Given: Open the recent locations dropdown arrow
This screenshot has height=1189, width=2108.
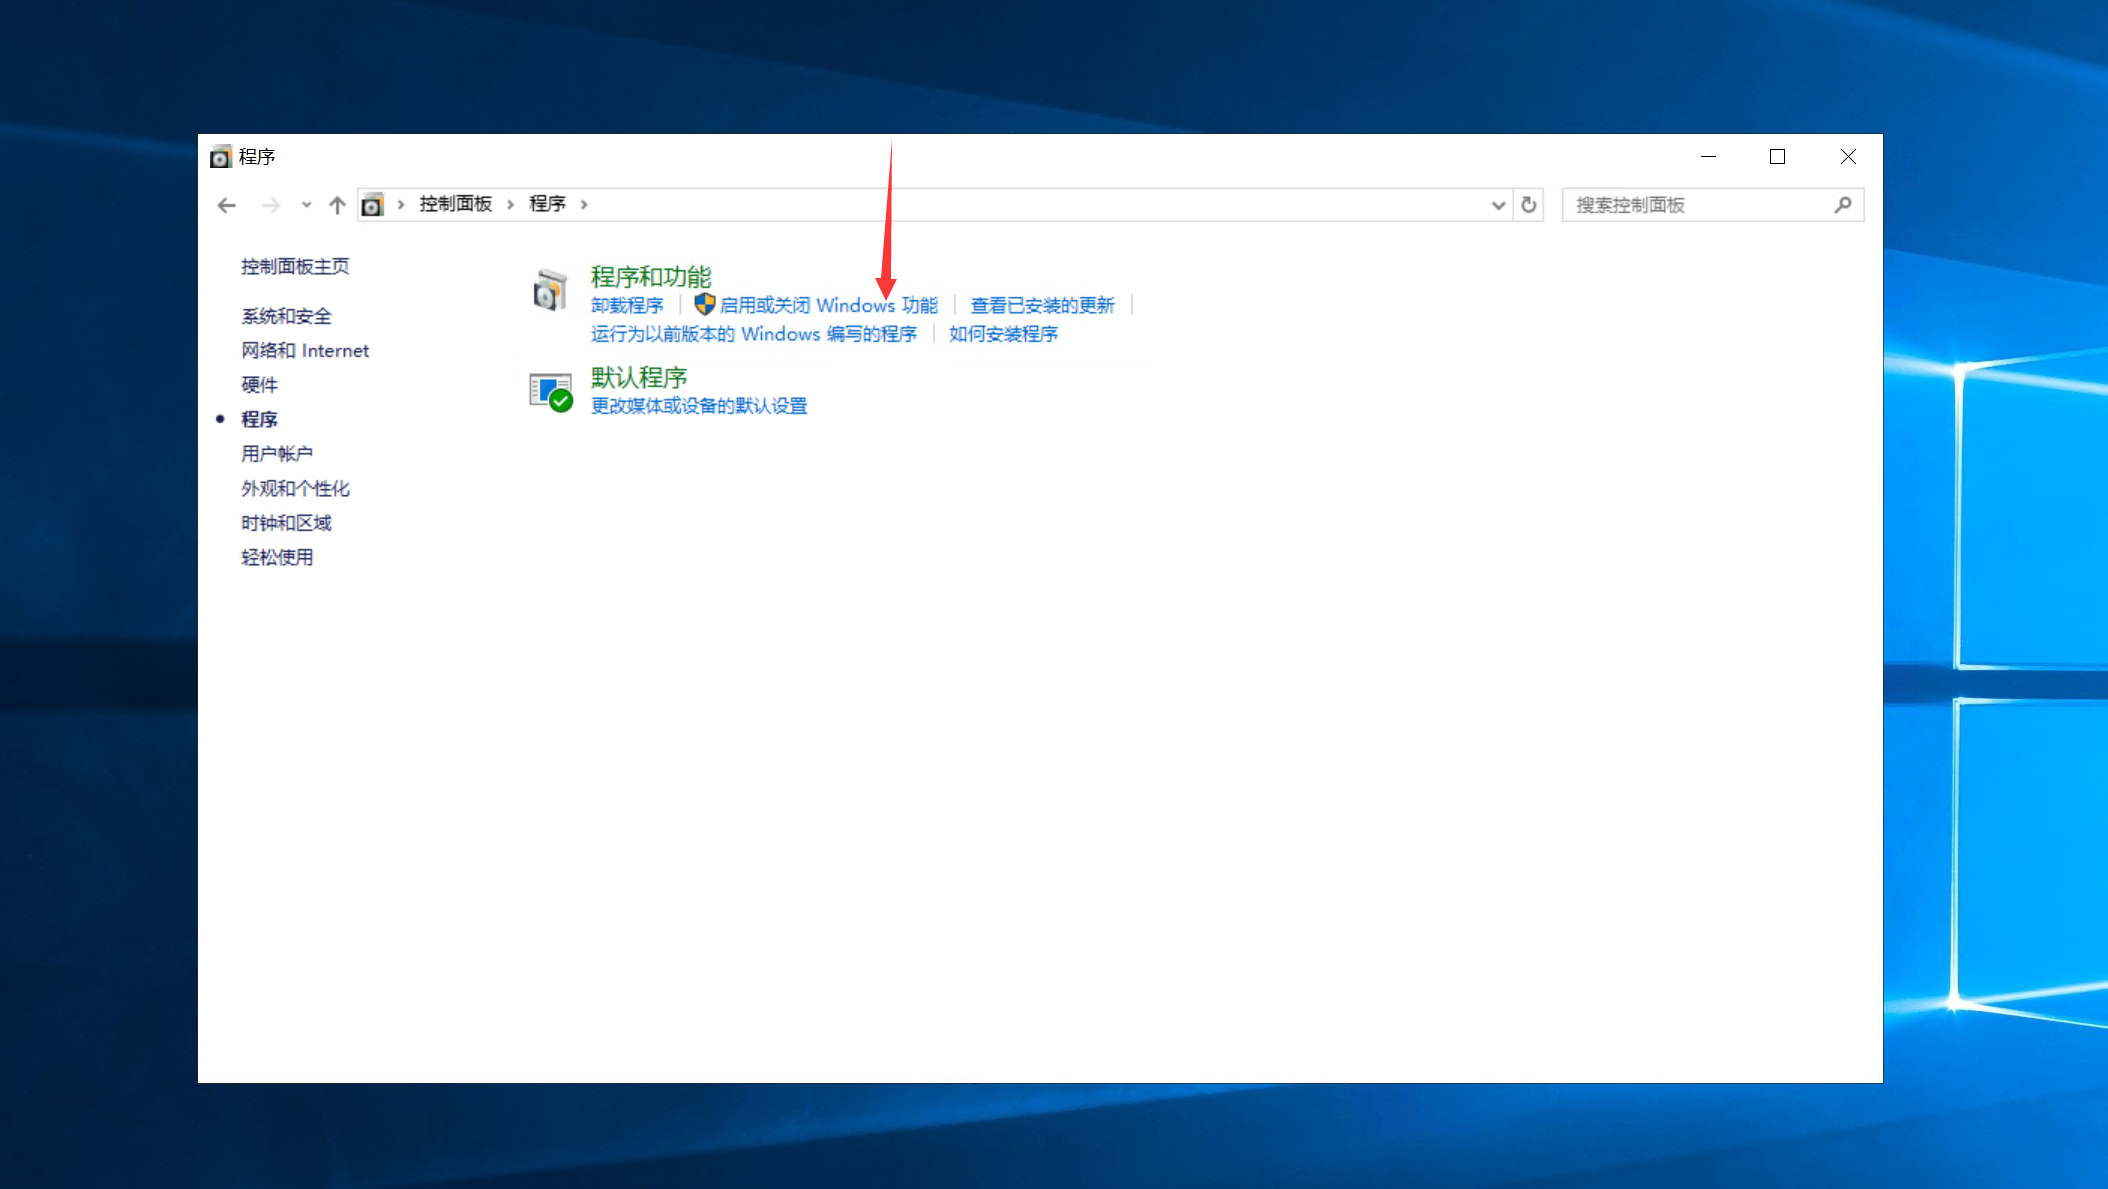Looking at the screenshot, I should pos(306,205).
